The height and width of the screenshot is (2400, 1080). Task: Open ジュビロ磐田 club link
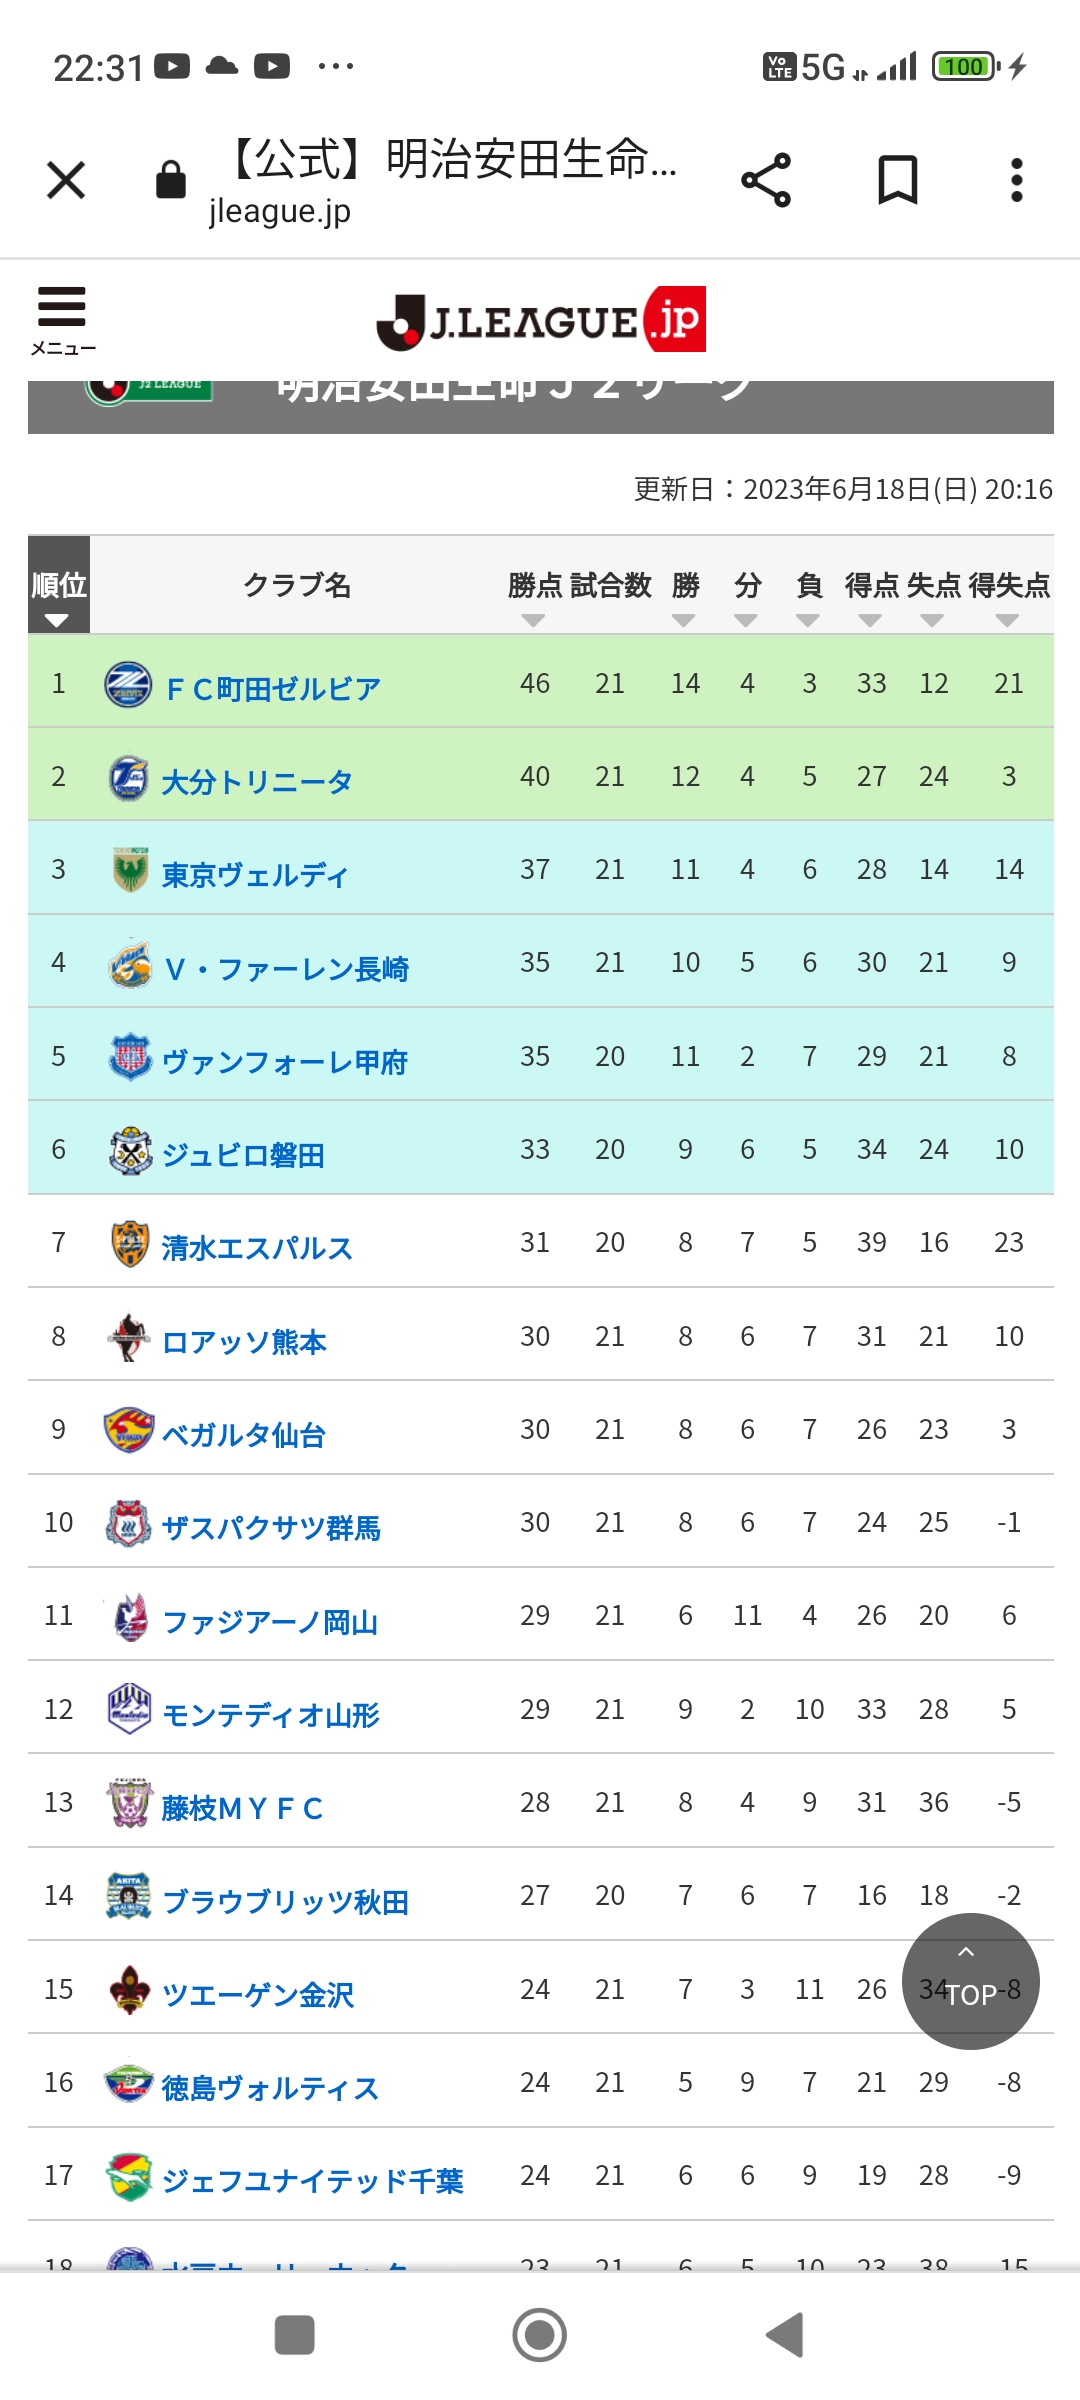[x=243, y=1155]
